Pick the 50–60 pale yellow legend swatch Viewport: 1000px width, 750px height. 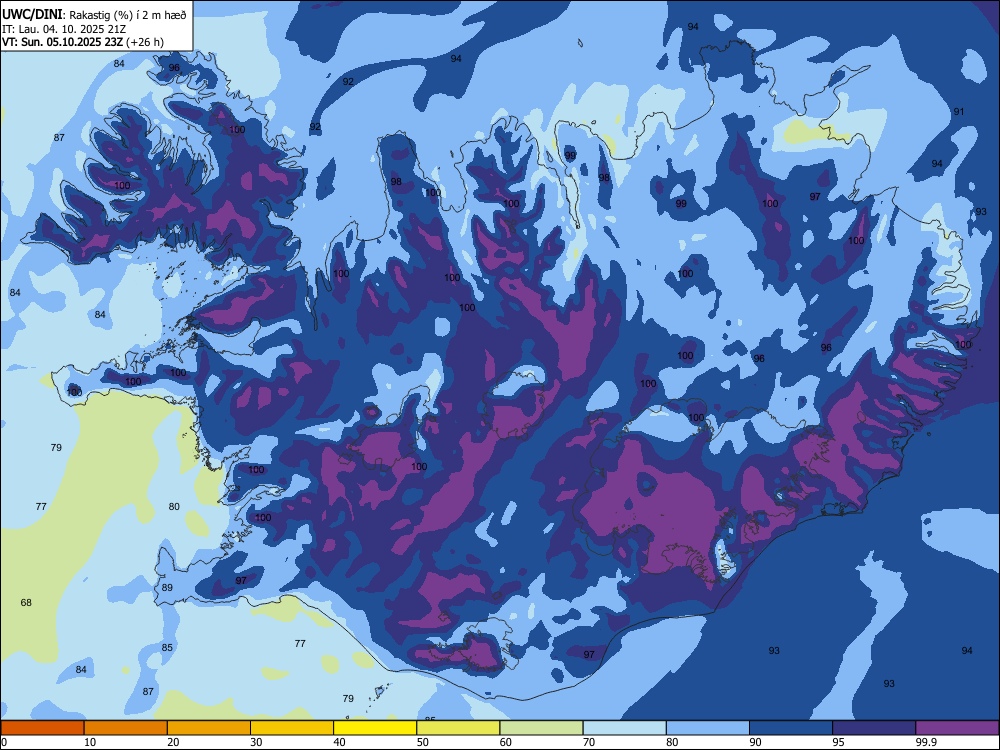[x=459, y=728]
